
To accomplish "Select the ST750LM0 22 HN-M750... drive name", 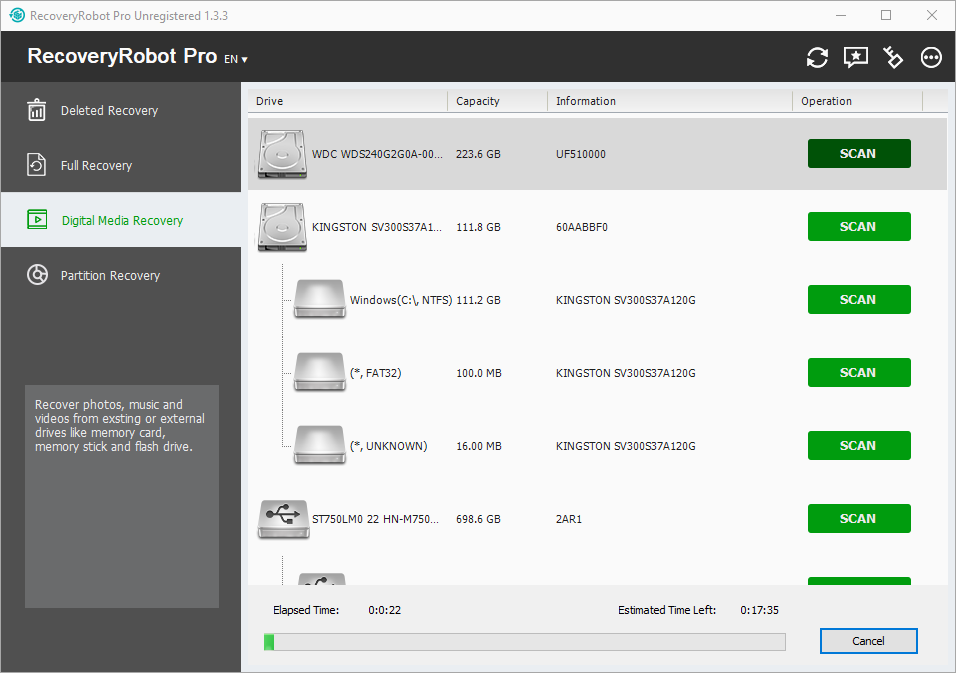I will pos(375,519).
